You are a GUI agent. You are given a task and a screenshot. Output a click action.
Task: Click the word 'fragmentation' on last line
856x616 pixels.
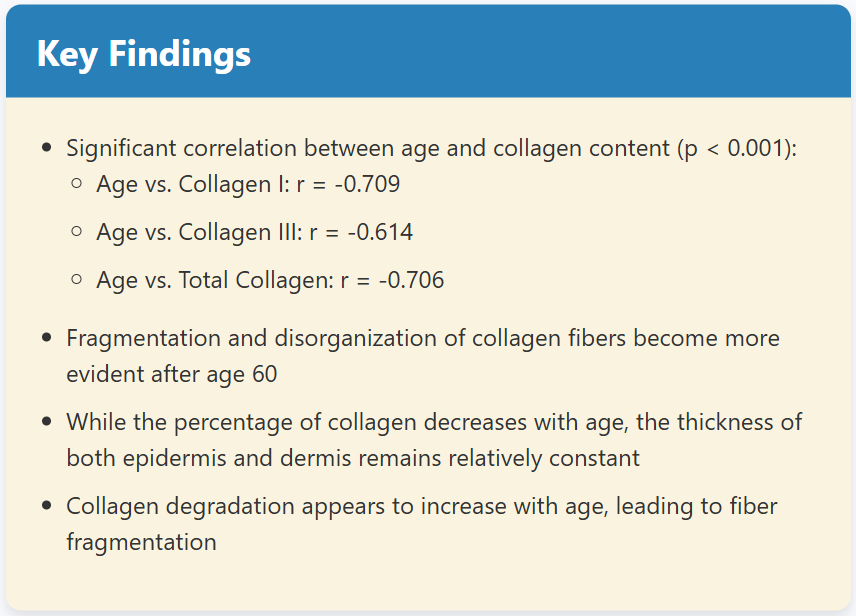pos(141,542)
